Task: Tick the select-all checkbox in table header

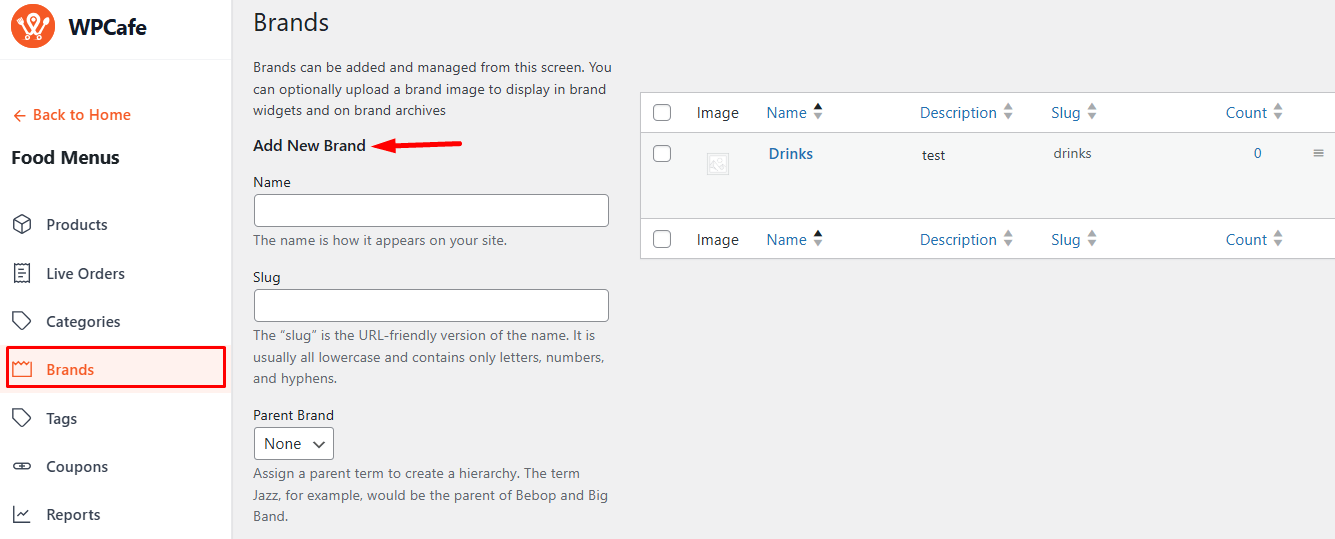Action: tap(662, 113)
